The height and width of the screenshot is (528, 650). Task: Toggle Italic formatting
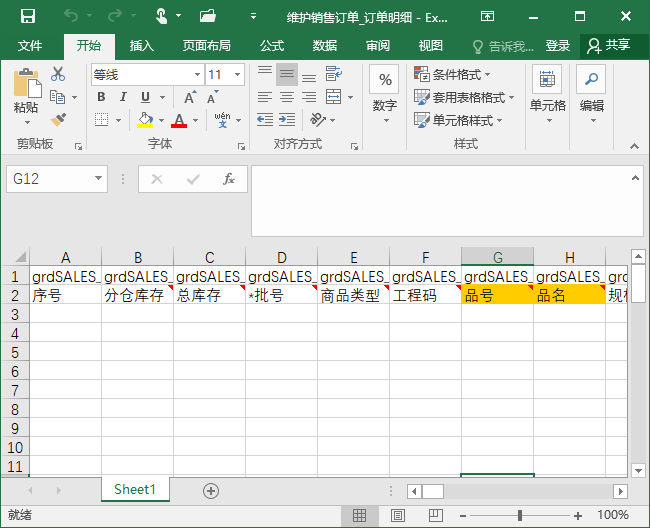[x=123, y=97]
